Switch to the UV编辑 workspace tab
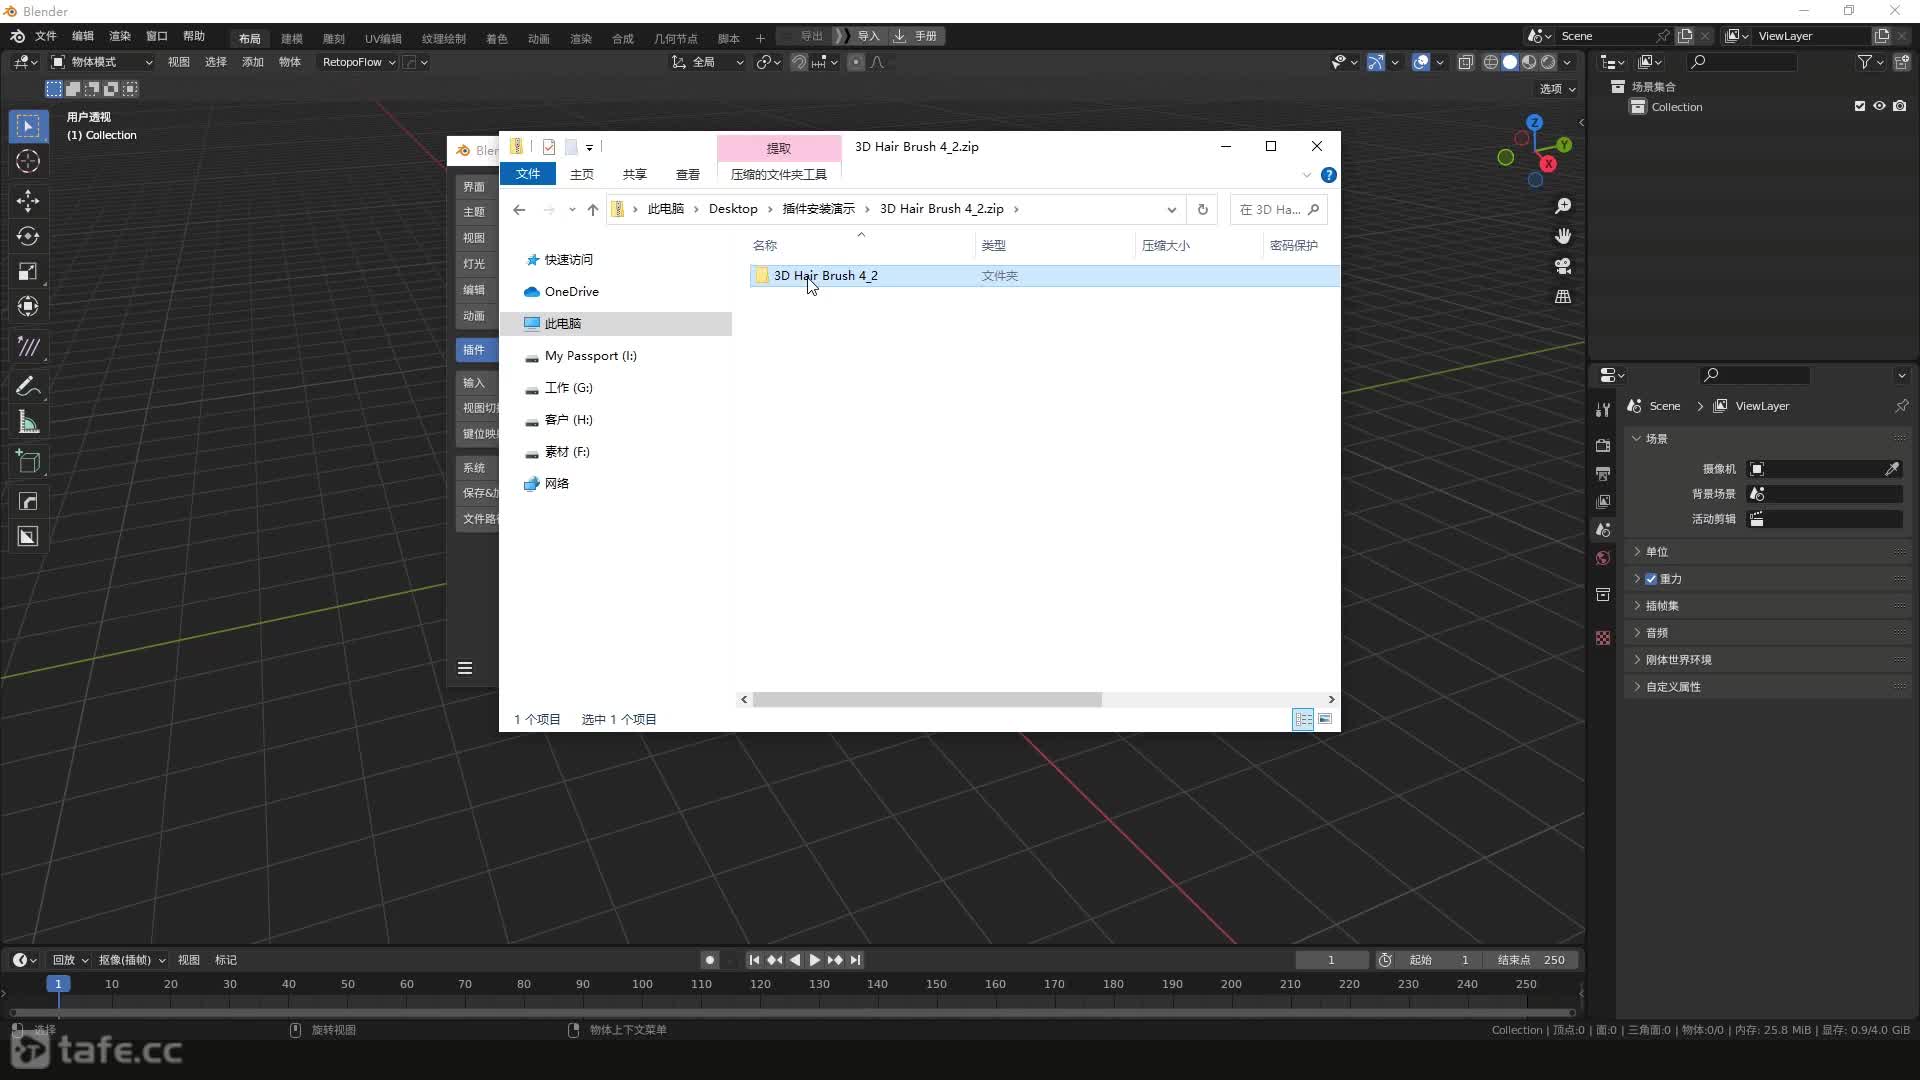The width and height of the screenshot is (1920, 1080). (383, 38)
